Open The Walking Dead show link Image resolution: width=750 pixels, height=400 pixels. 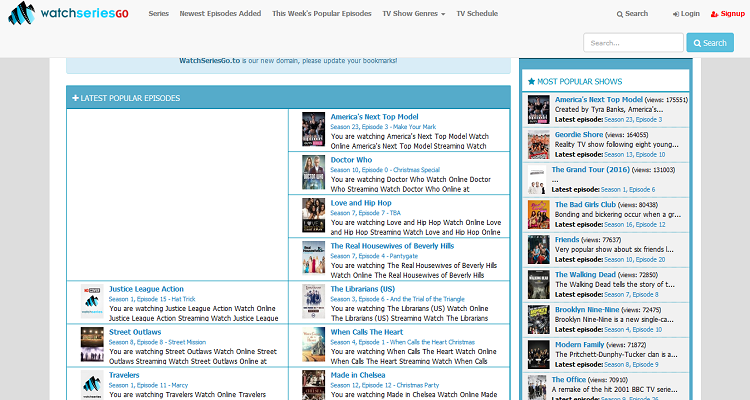585,274
